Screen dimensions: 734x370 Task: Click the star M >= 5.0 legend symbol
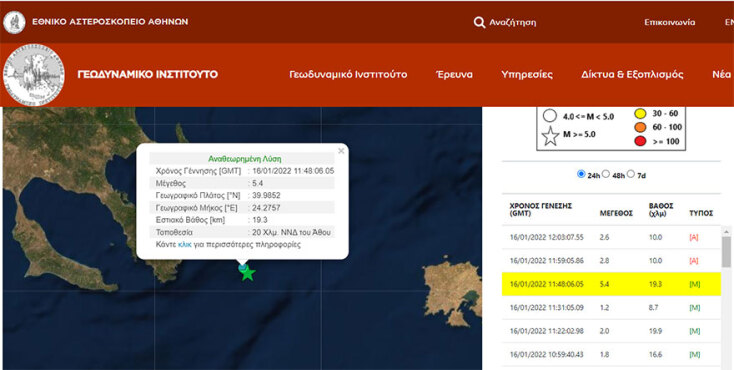[550, 136]
